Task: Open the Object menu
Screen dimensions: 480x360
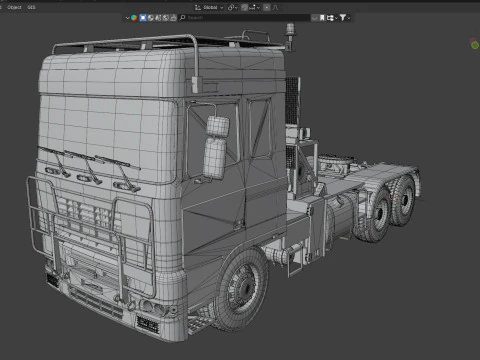Action: 14,7
